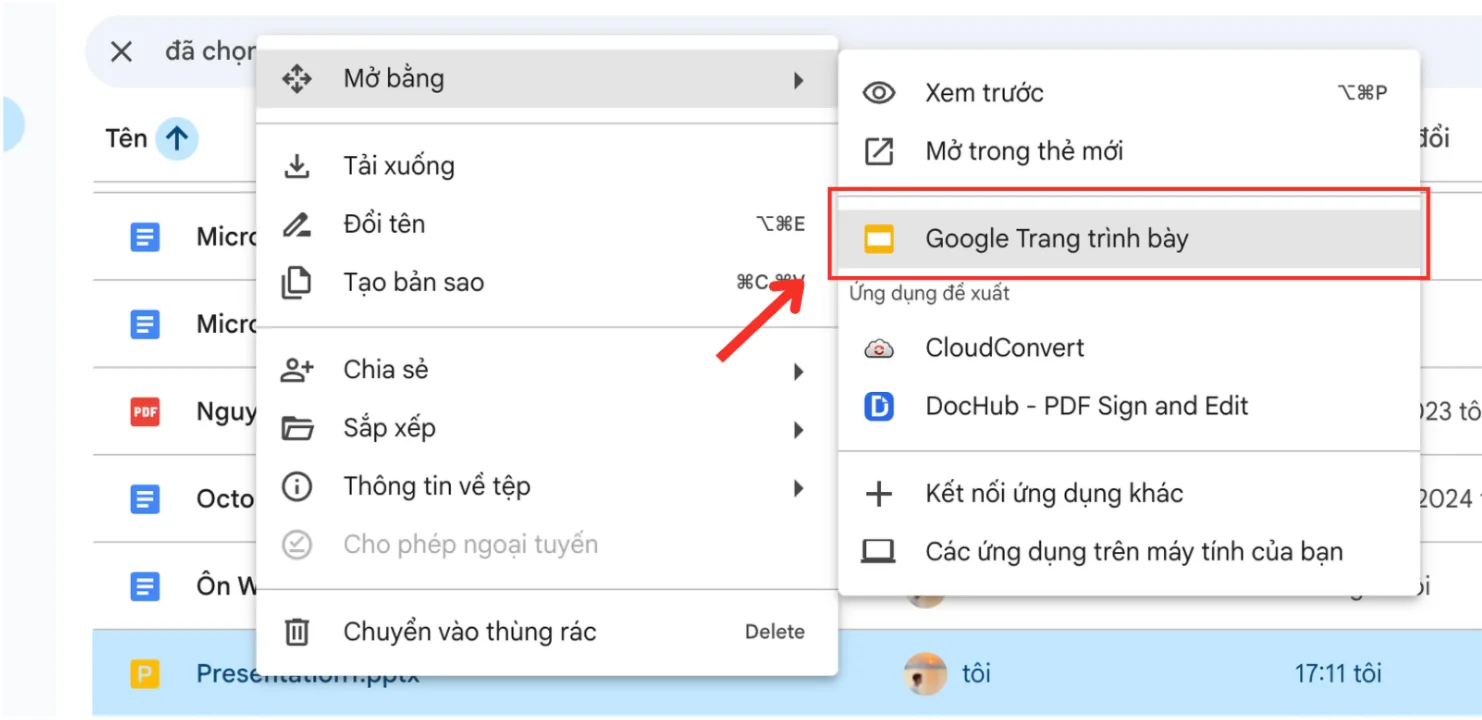
Task: Open the Mở bằng submenu
Action: click(x=546, y=79)
